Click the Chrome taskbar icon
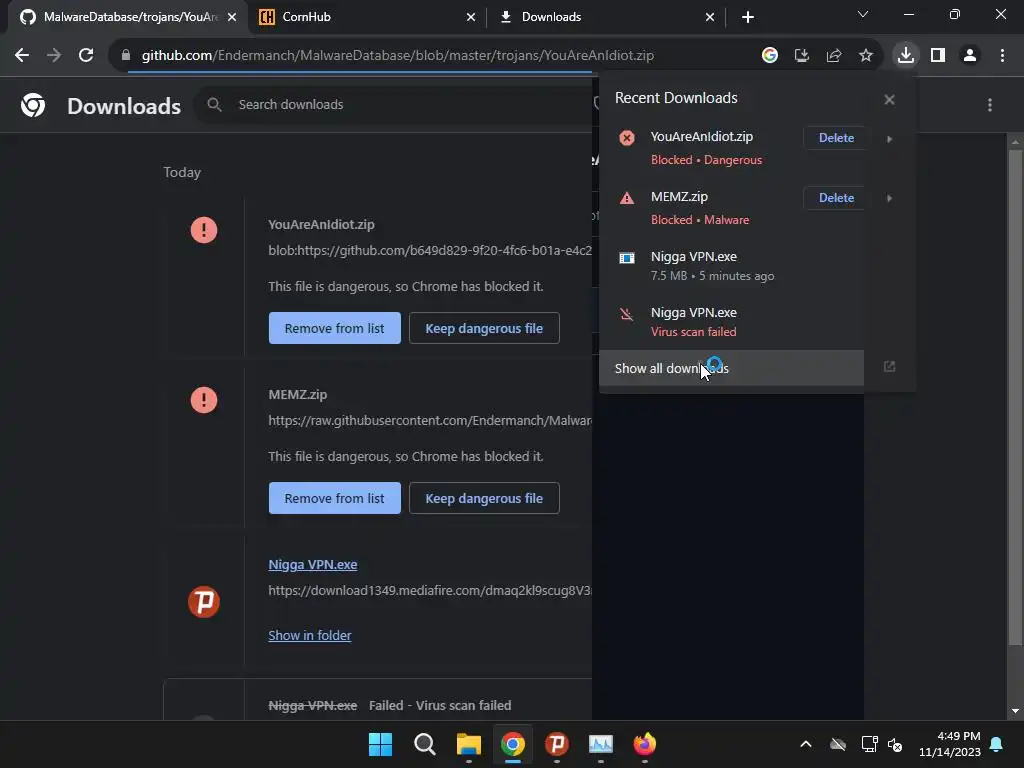1024x768 pixels. coord(513,744)
